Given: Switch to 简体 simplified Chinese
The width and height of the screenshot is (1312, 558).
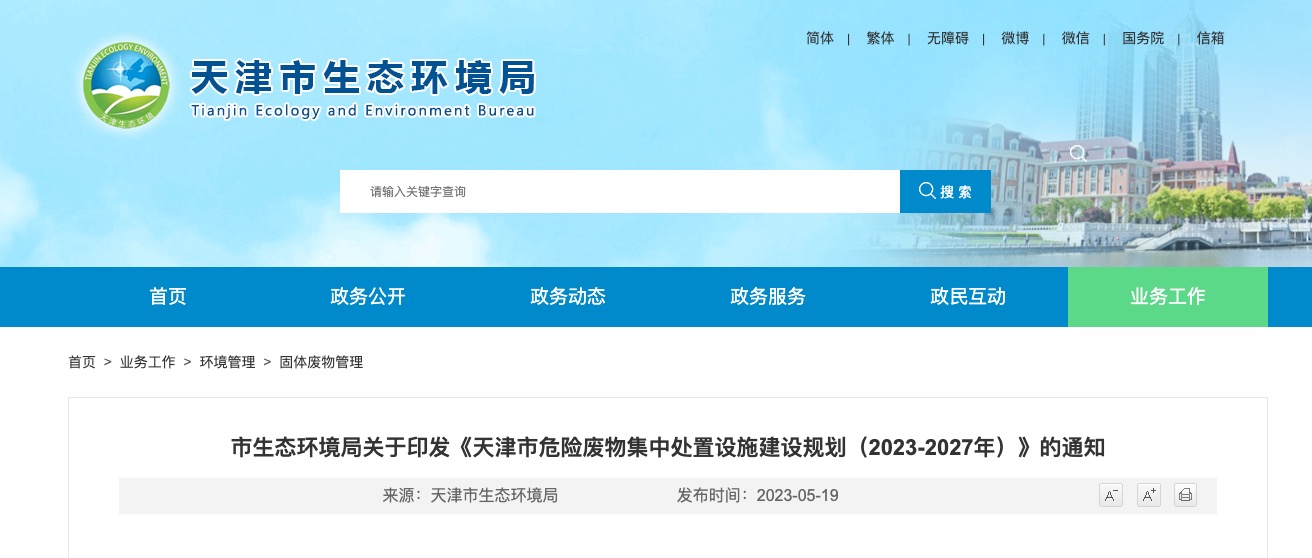Looking at the screenshot, I should pyautogui.click(x=820, y=38).
